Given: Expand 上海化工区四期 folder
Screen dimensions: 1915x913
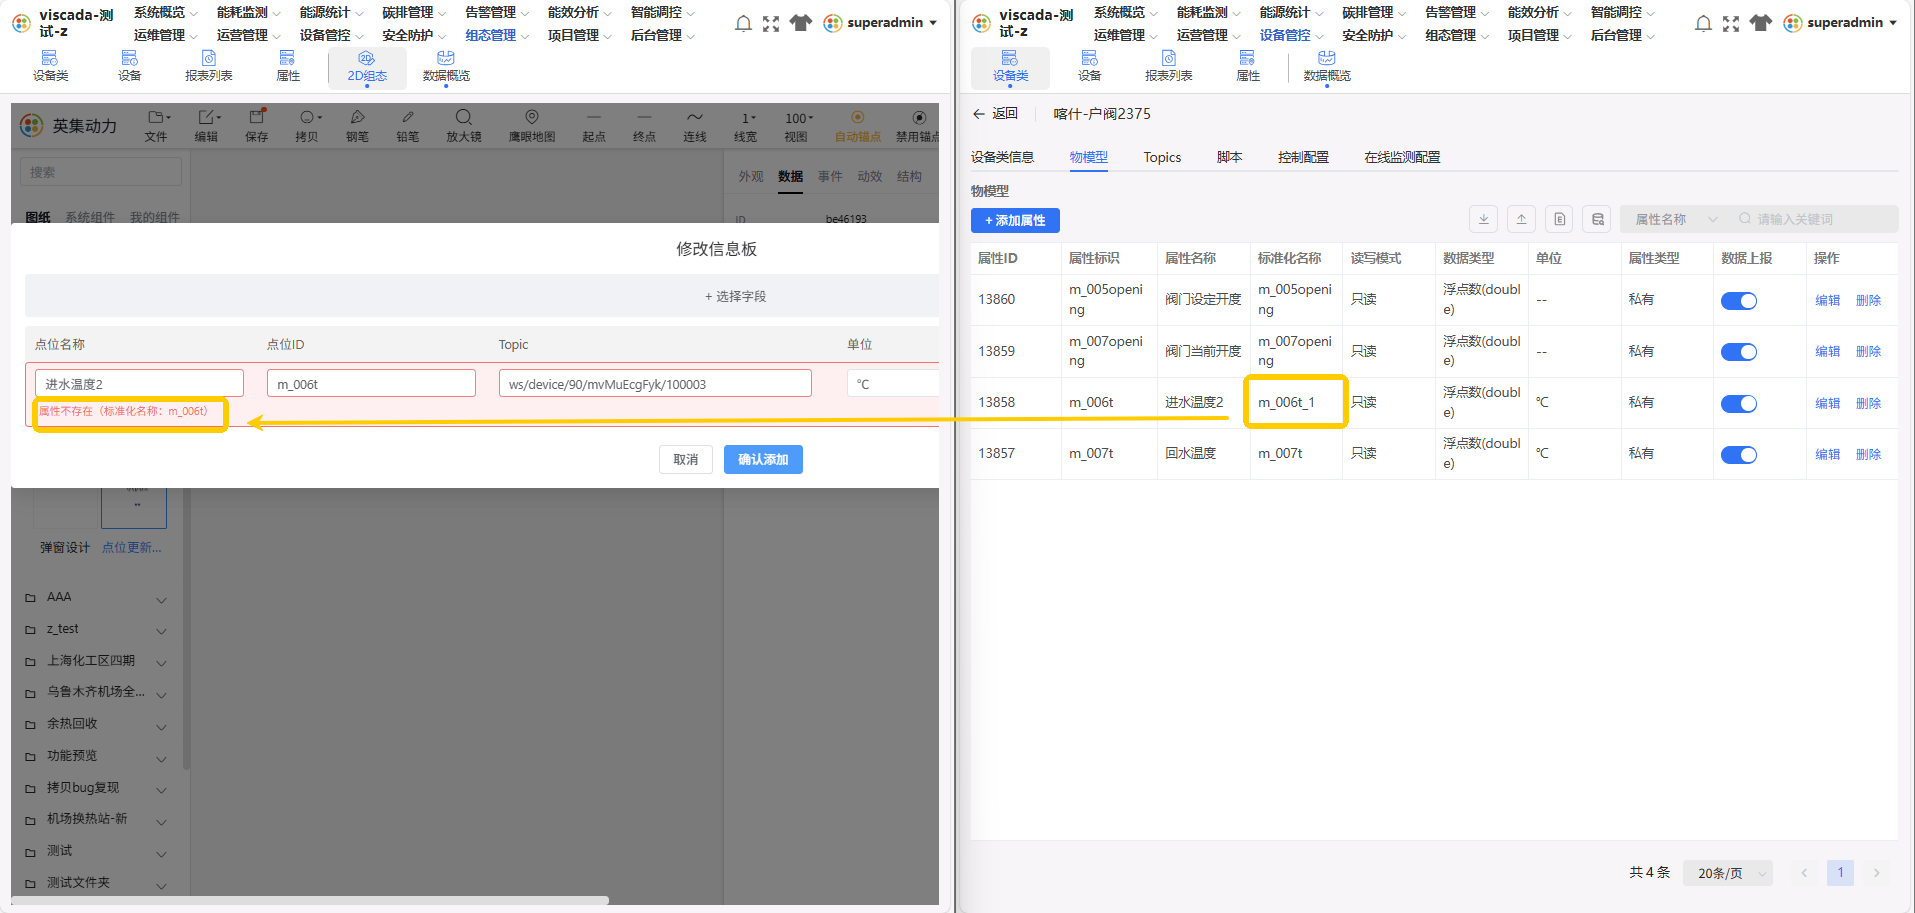Looking at the screenshot, I should click(161, 662).
